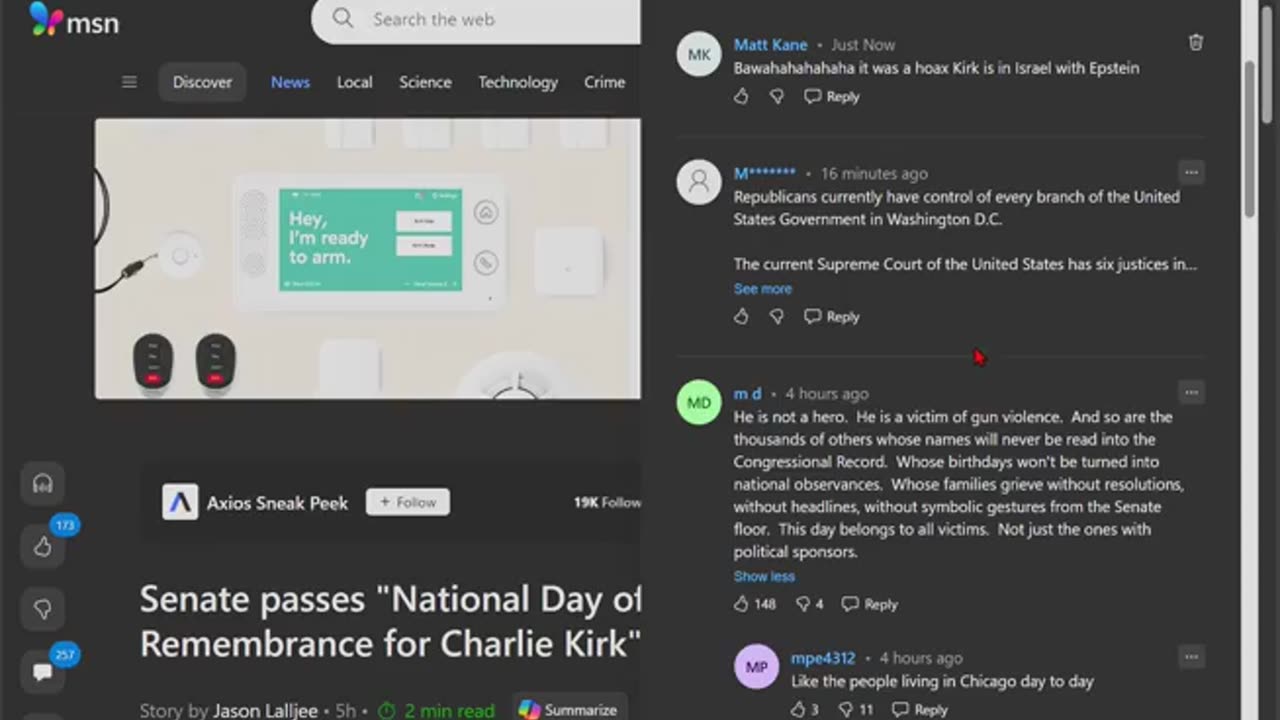This screenshot has width=1280, height=720.
Task: Select the Crime tab
Action: (604, 82)
